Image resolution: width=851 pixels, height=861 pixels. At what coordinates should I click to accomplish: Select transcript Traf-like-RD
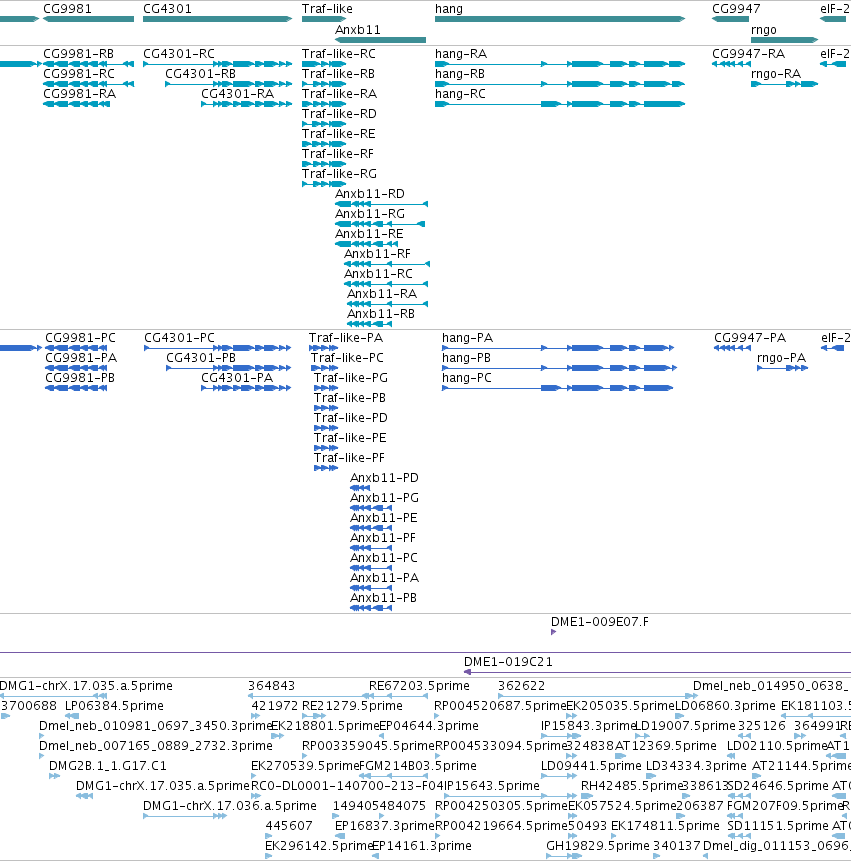pos(324,124)
